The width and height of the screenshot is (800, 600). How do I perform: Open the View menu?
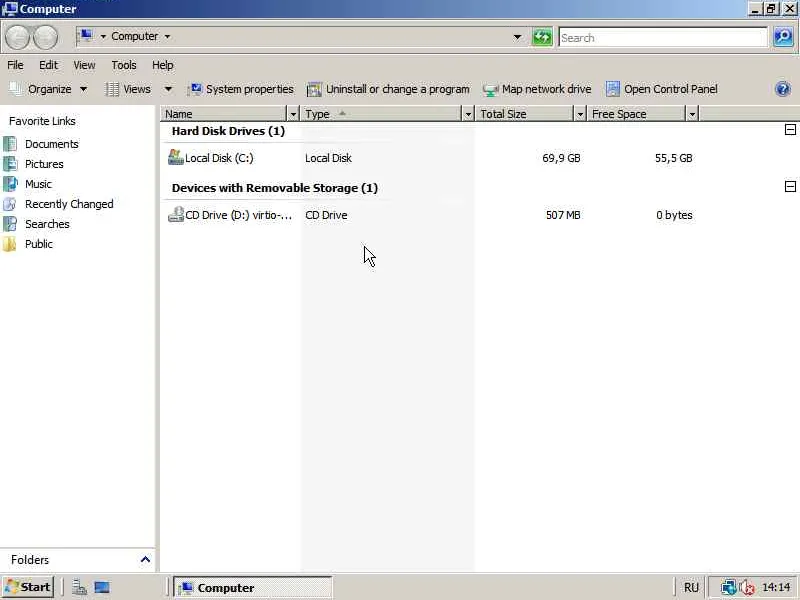coord(84,65)
